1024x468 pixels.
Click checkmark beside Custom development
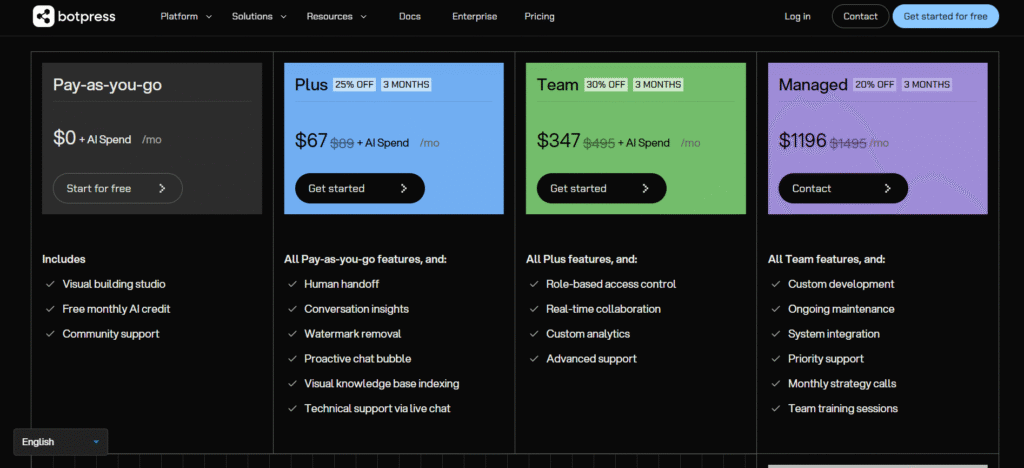point(776,284)
